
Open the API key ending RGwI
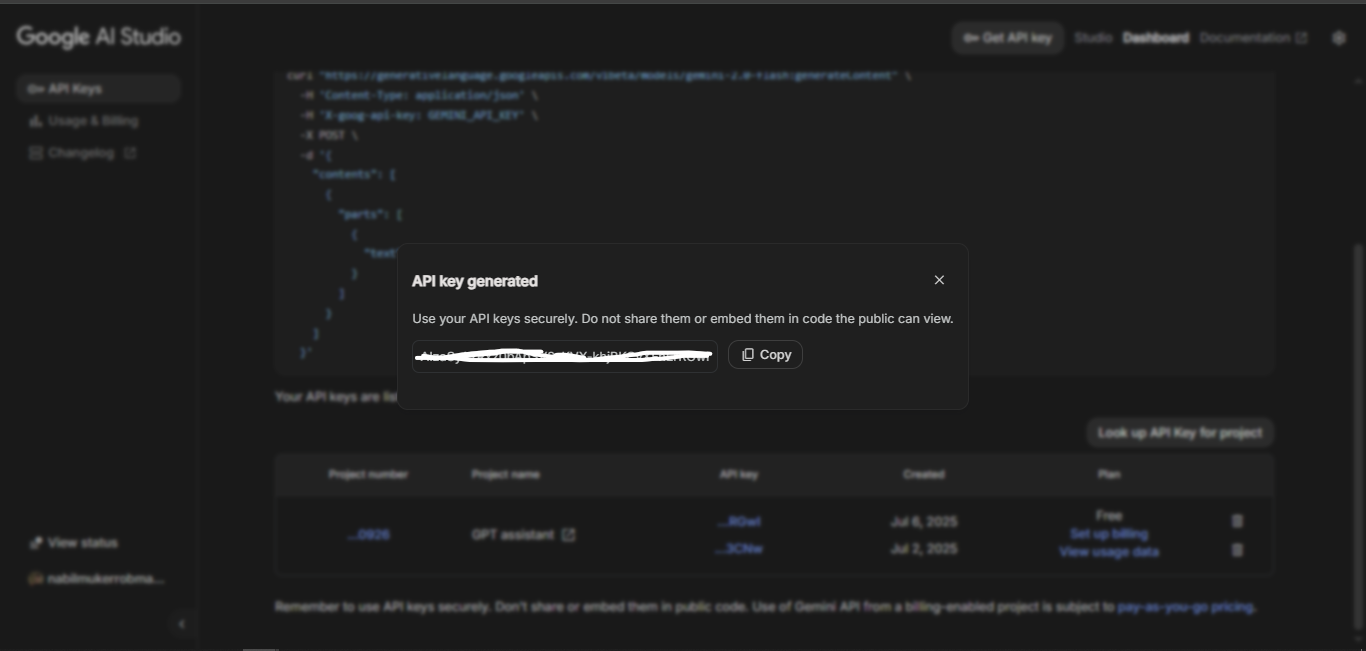739,522
